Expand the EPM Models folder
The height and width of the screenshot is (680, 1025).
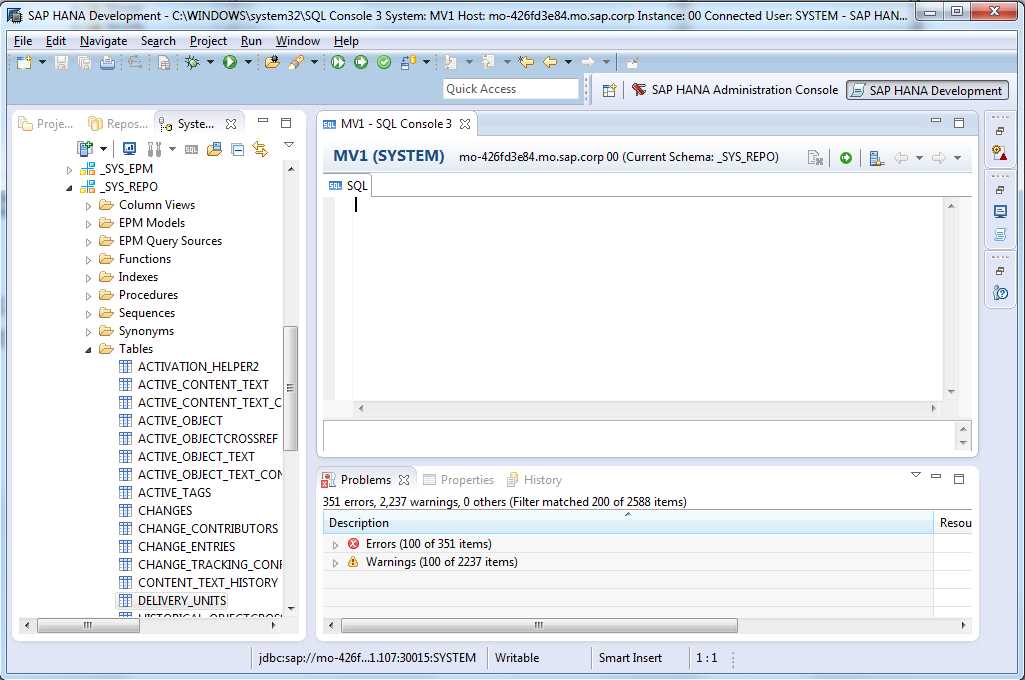point(88,224)
